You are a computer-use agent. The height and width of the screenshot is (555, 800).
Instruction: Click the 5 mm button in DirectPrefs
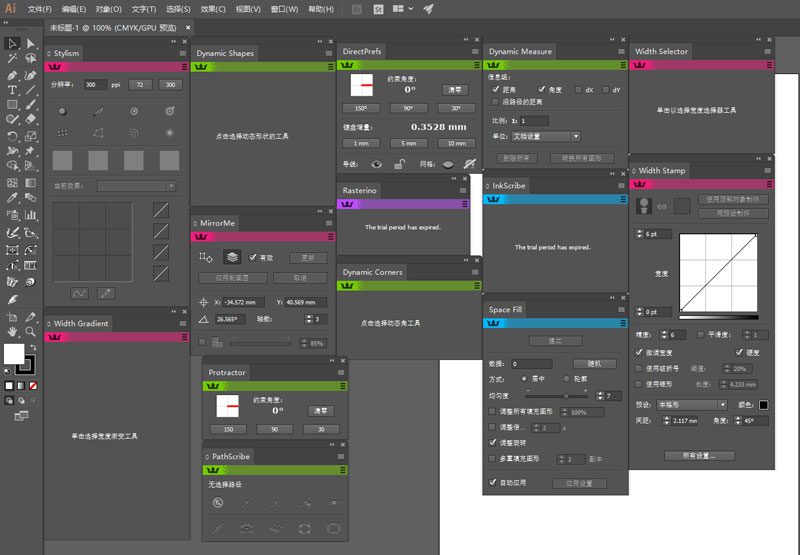[x=409, y=143]
